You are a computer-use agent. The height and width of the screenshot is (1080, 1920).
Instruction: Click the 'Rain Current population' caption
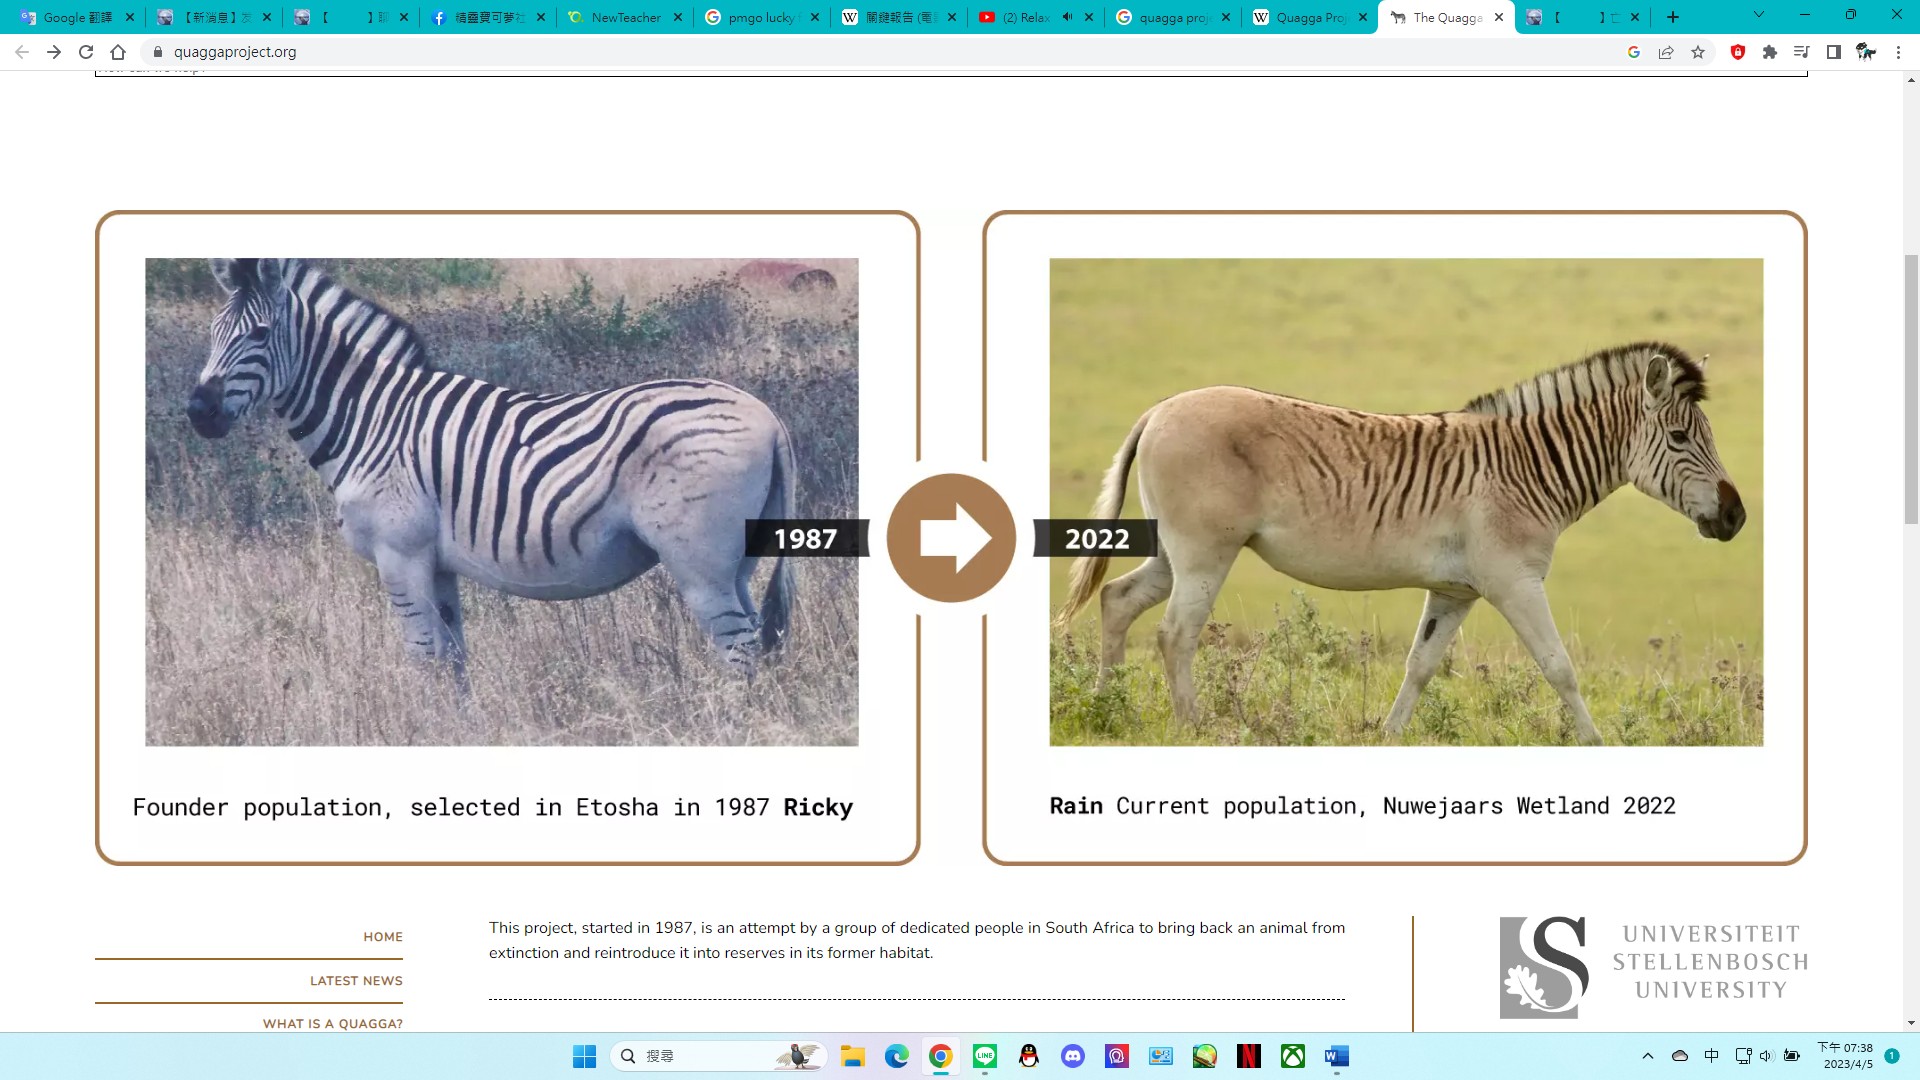click(1362, 806)
